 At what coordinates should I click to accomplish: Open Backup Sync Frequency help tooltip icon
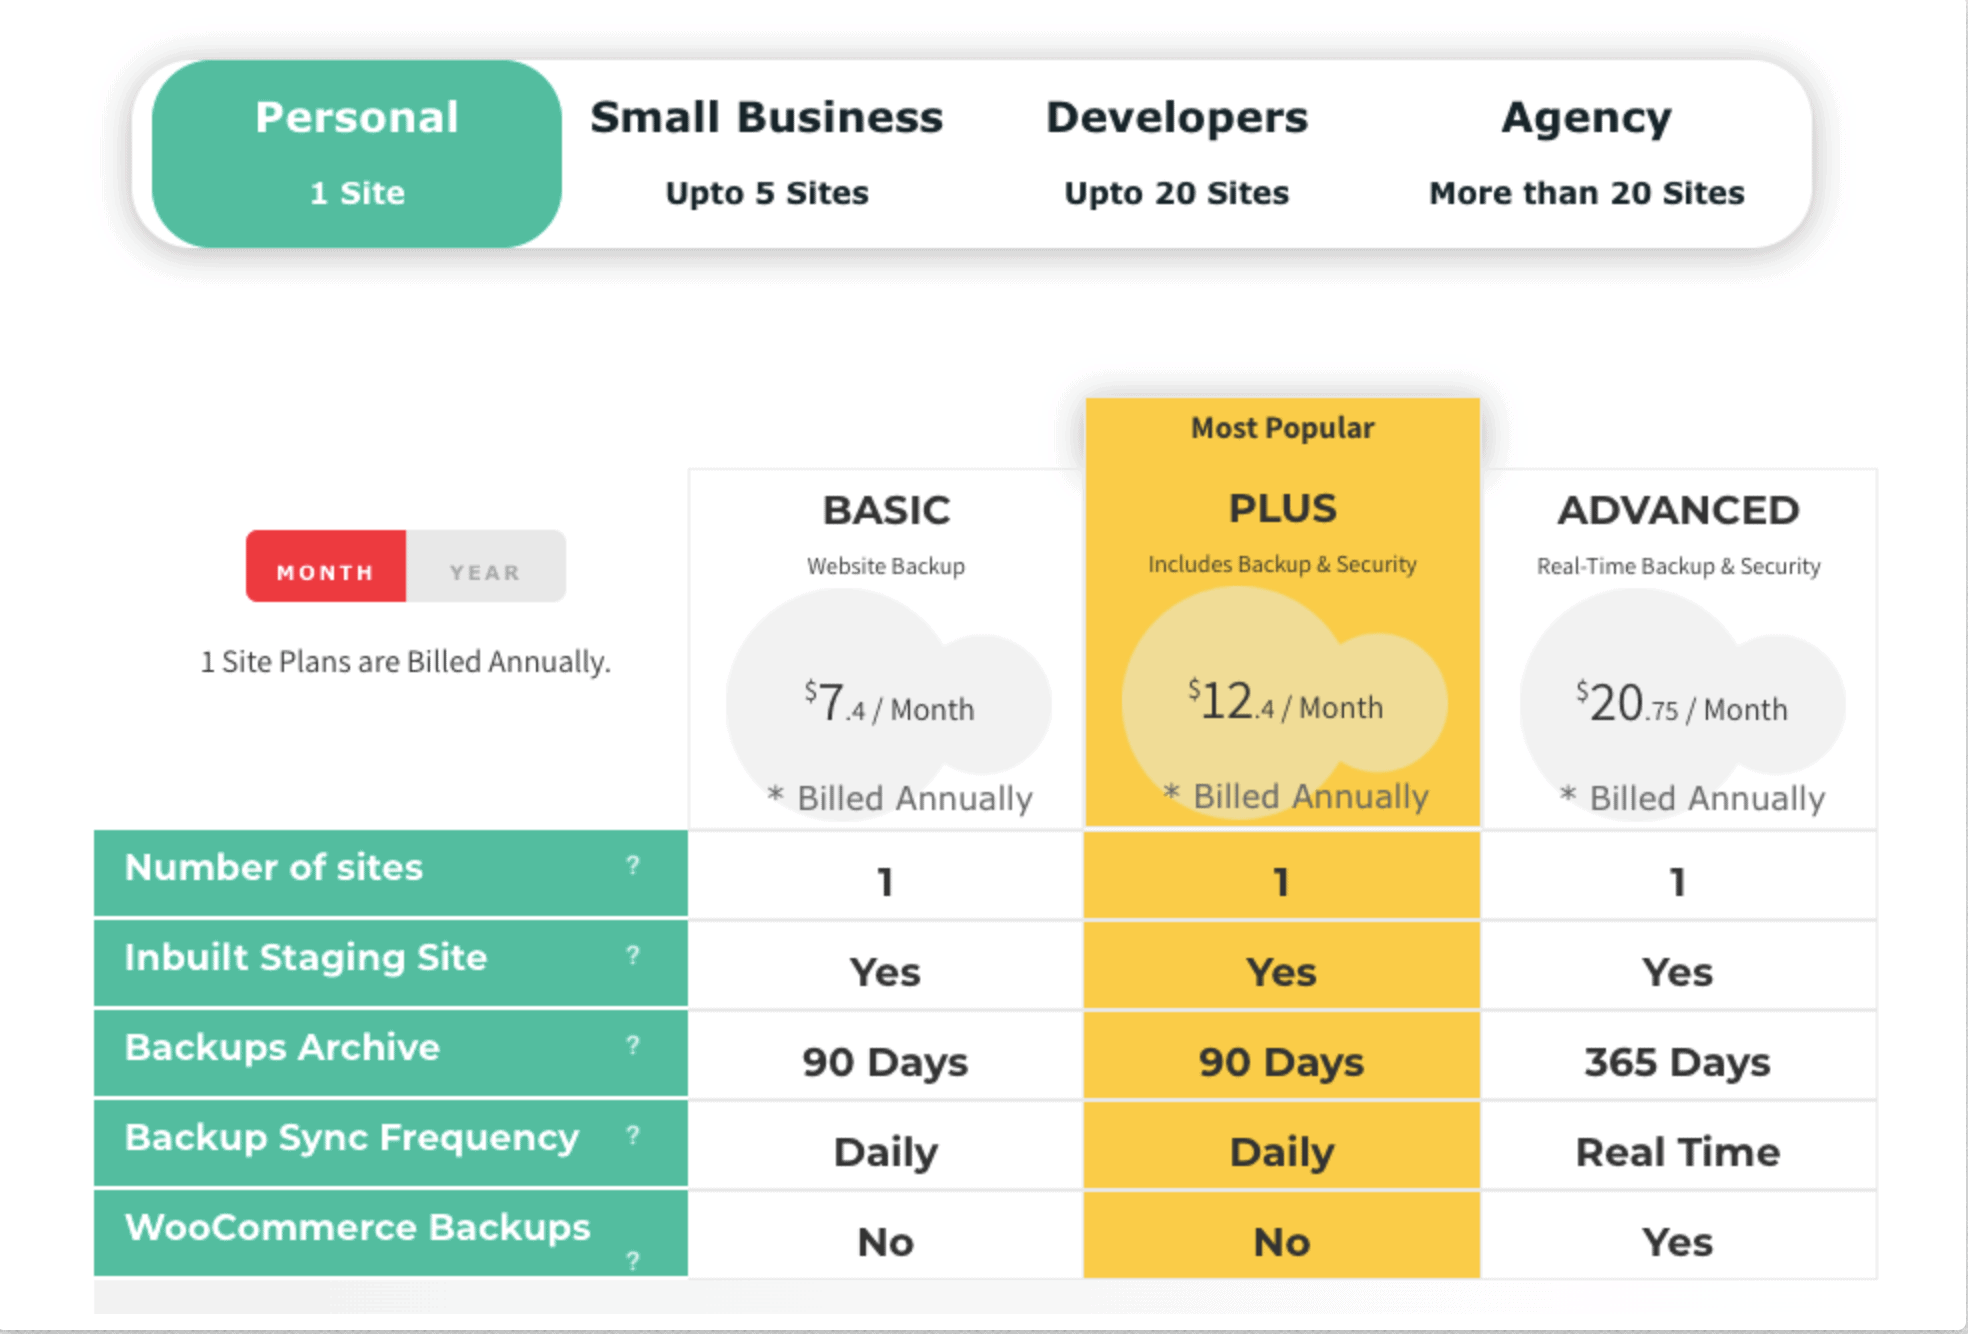click(632, 1135)
